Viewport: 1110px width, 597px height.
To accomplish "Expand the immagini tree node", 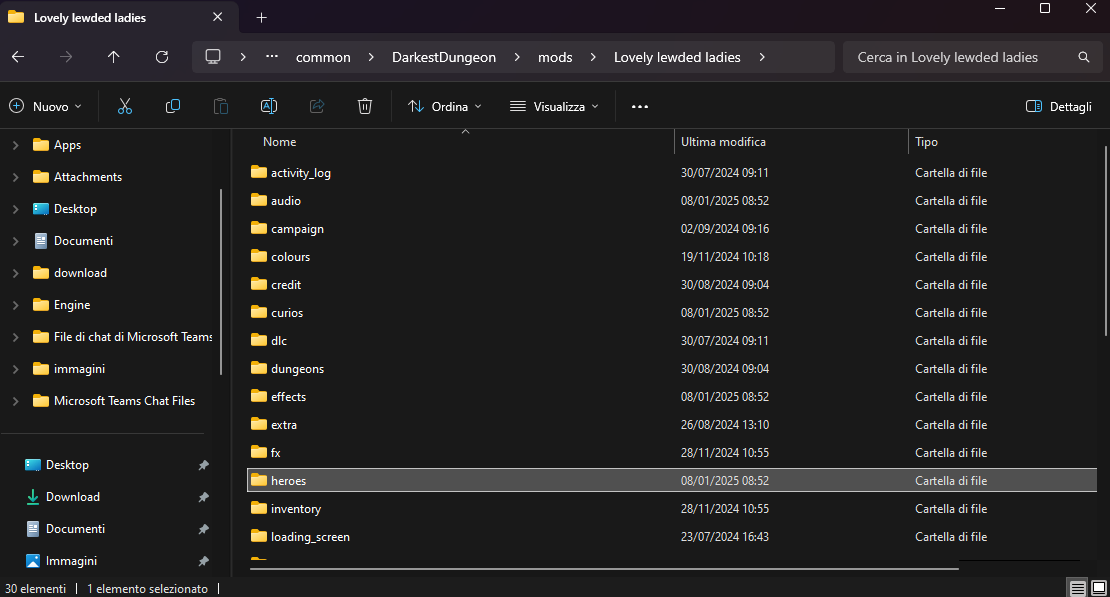I will click(x=15, y=369).
